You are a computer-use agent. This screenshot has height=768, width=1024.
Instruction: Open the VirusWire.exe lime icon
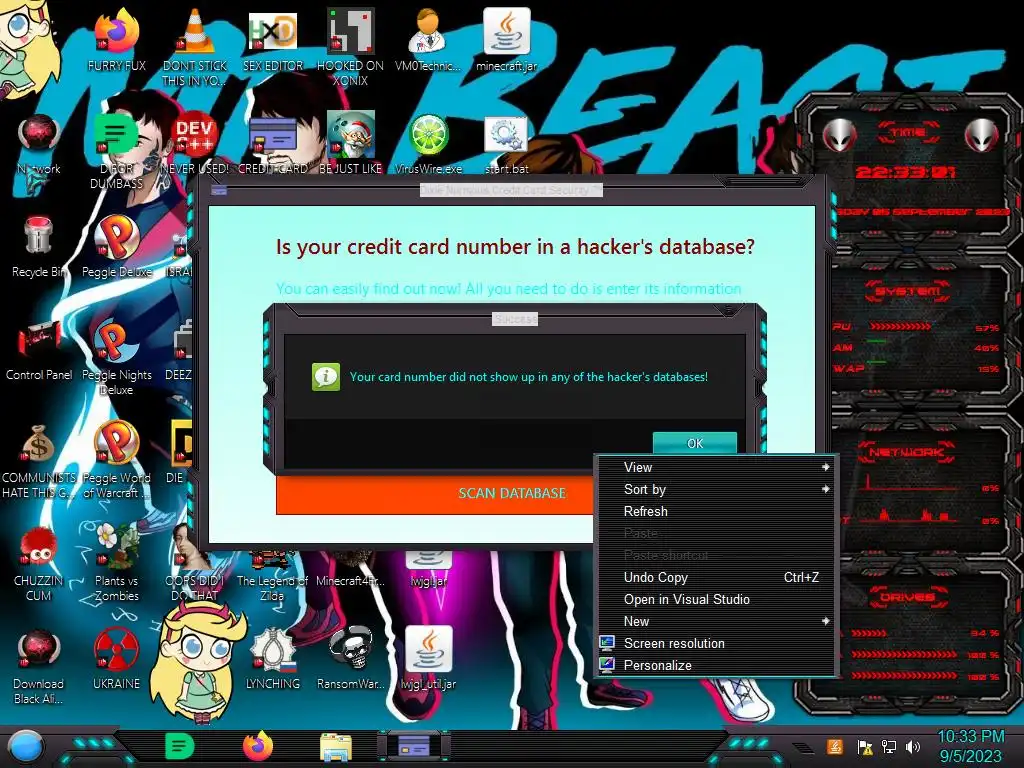coord(428,136)
